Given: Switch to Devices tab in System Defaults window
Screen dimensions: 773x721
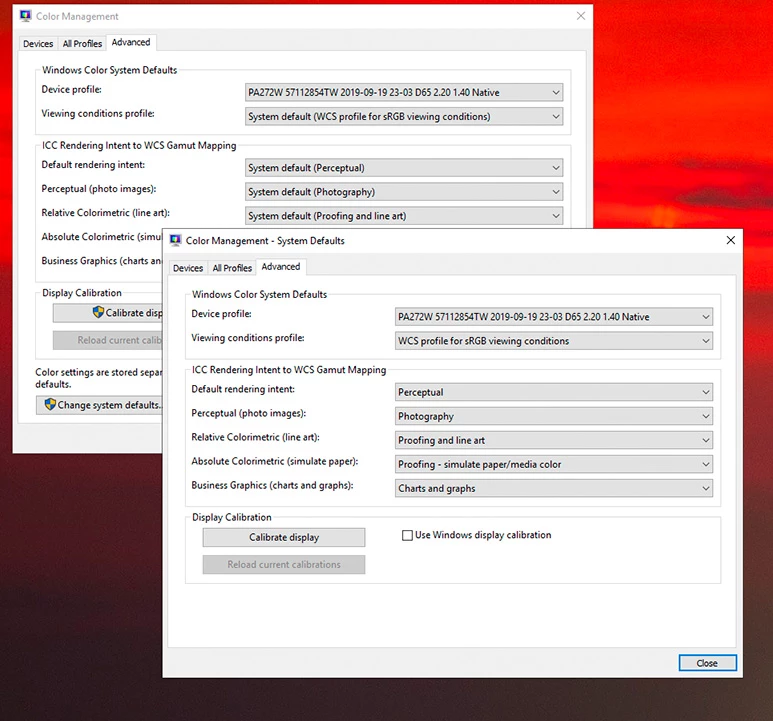Looking at the screenshot, I should click(x=188, y=268).
